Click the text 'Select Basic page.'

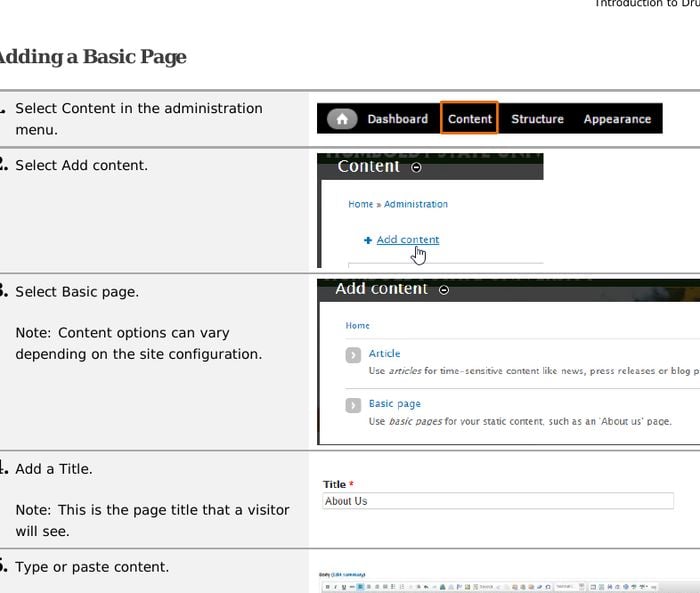(x=77, y=292)
